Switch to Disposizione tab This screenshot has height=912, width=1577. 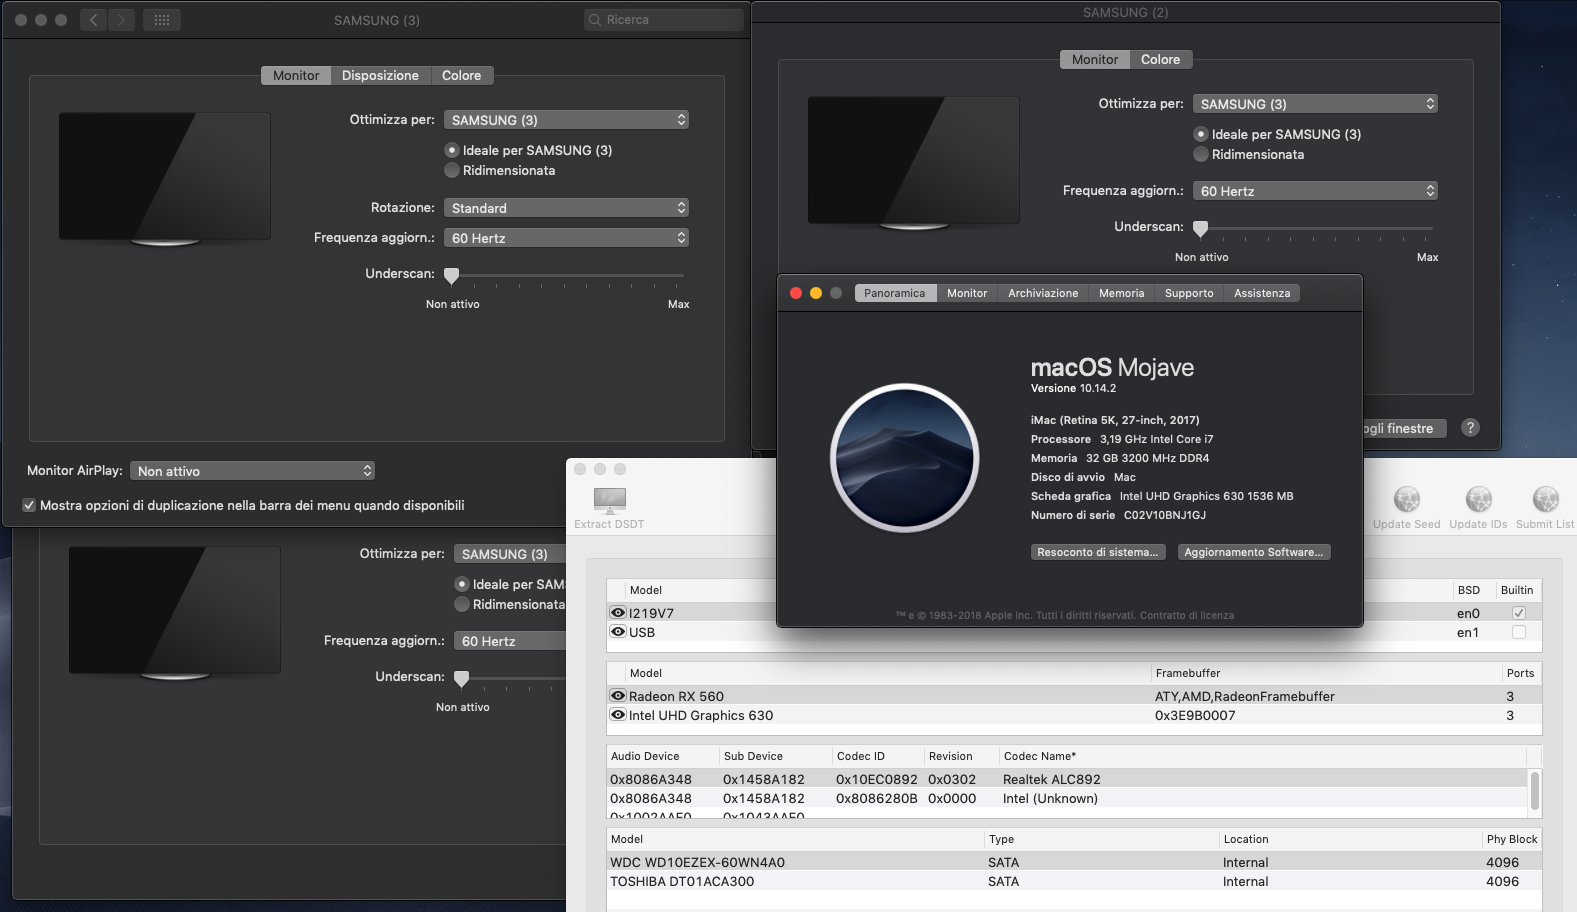(380, 75)
